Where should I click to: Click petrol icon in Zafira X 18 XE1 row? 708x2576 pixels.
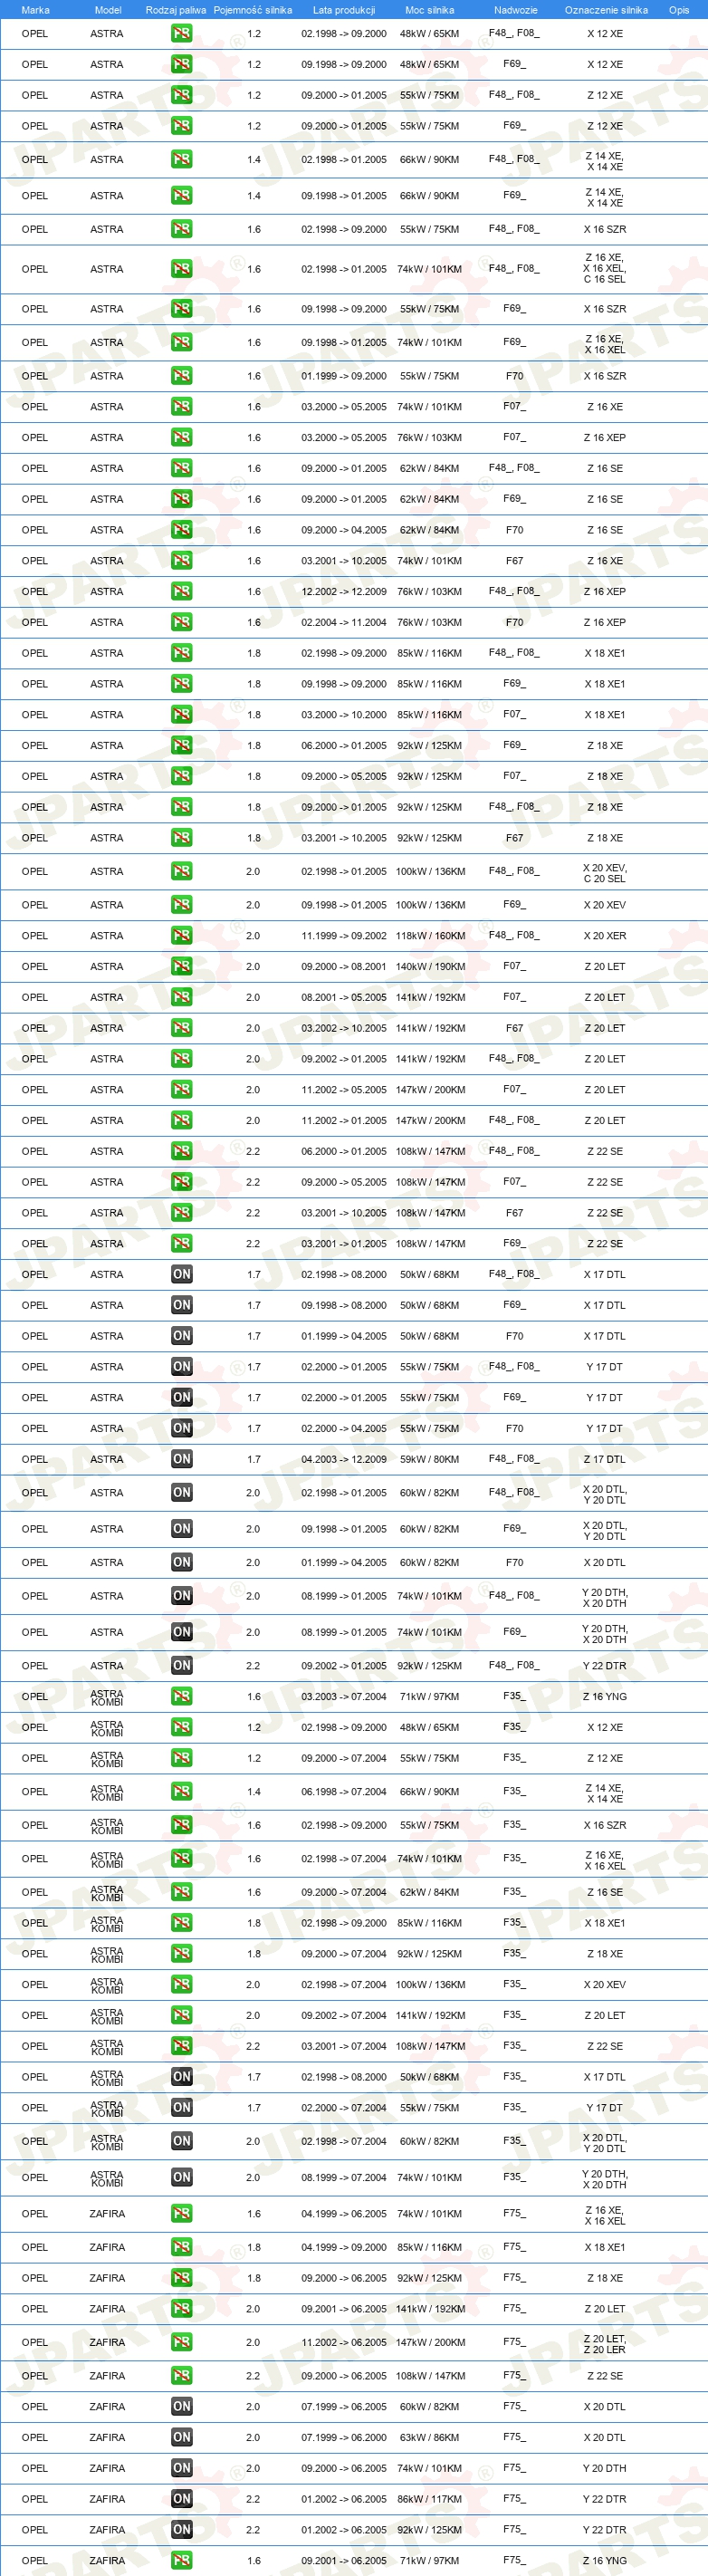coord(181,2247)
